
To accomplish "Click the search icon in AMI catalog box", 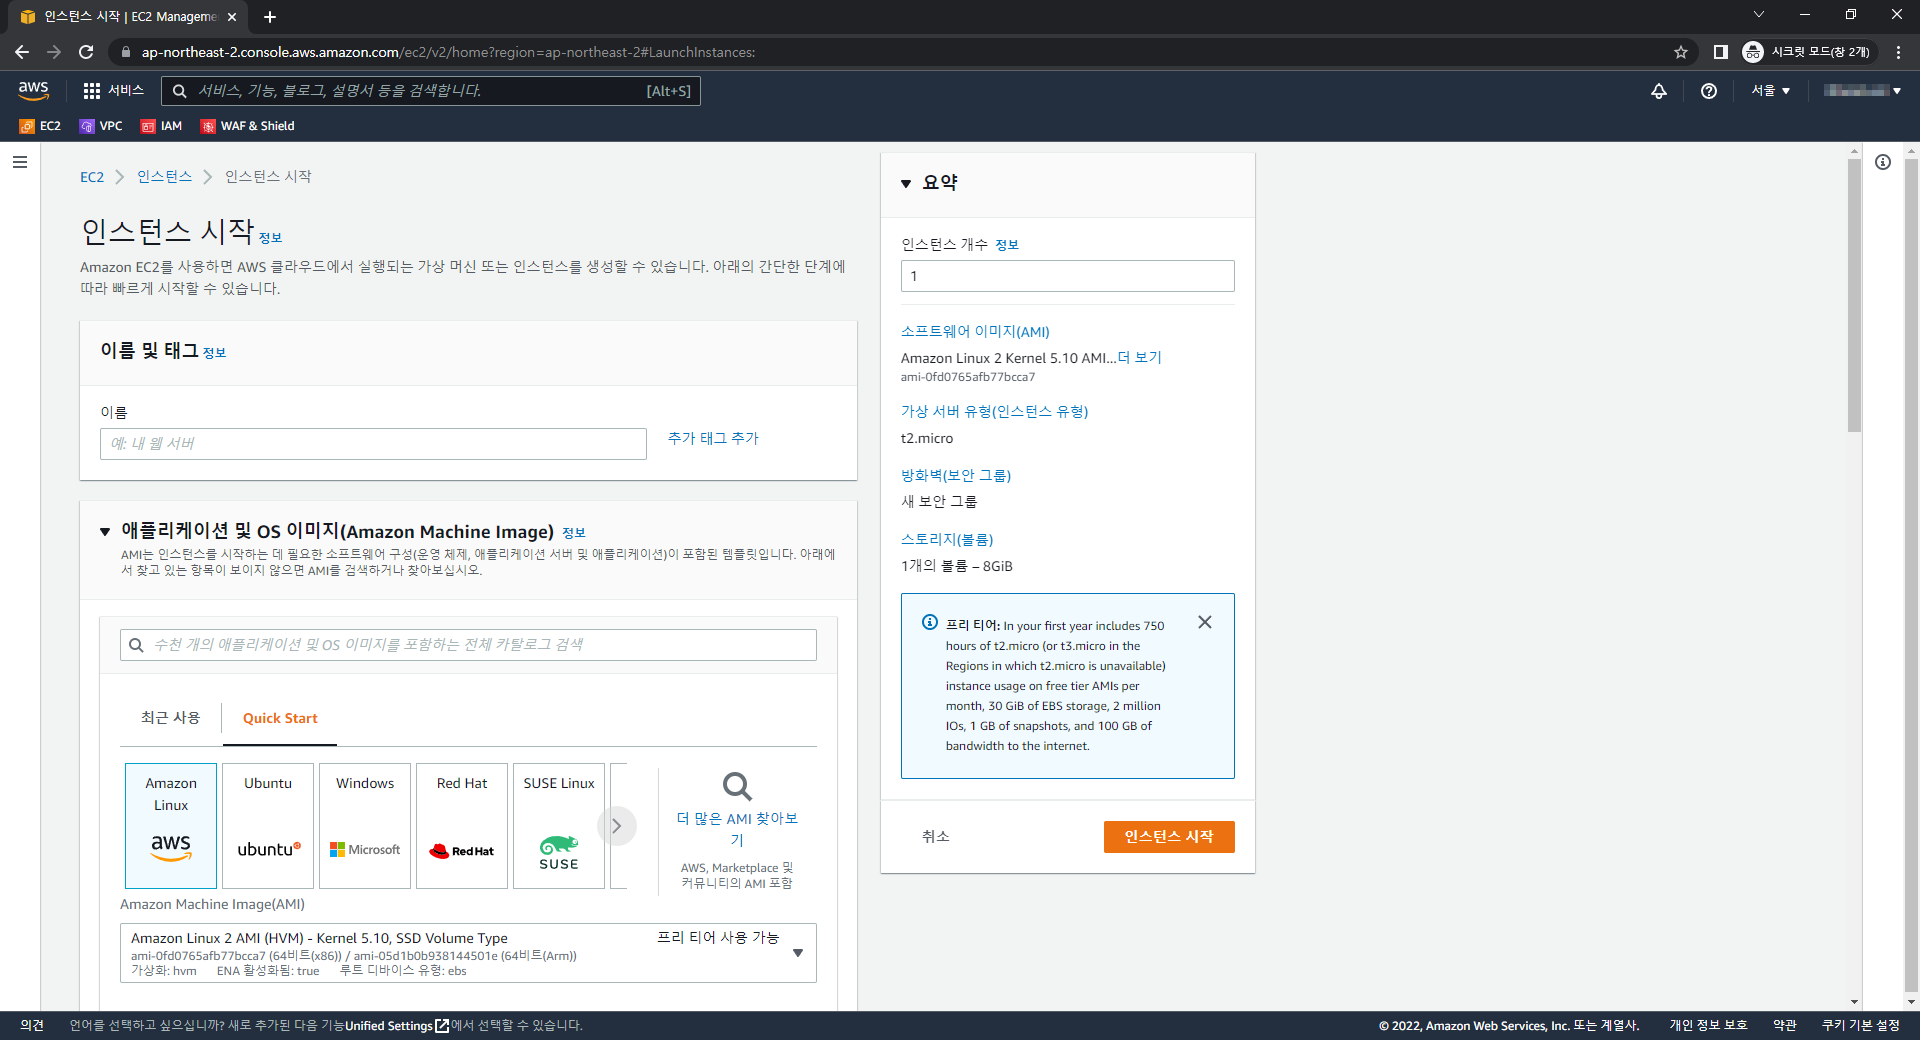I will [x=136, y=645].
